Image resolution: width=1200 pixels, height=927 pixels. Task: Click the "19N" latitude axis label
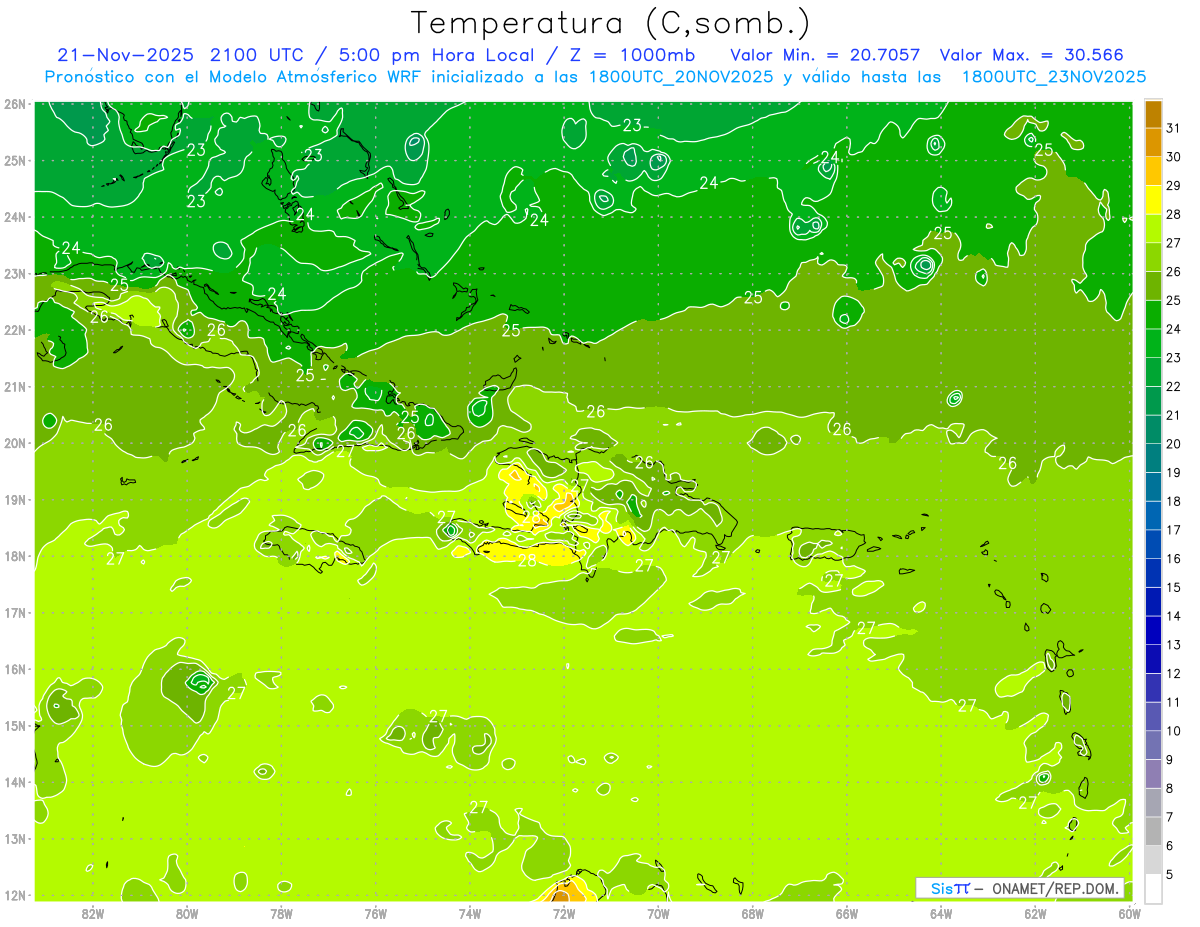[14, 499]
